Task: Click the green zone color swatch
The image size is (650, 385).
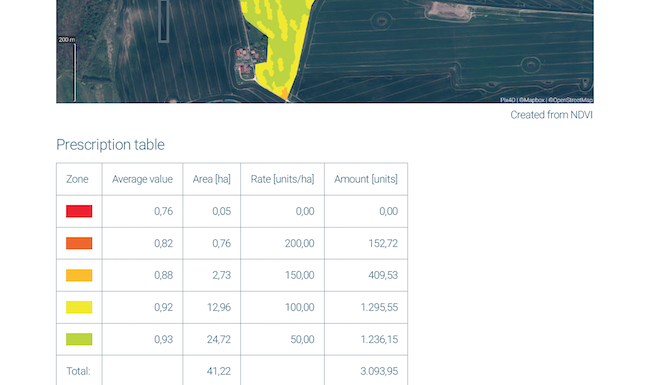Action: (x=79, y=339)
